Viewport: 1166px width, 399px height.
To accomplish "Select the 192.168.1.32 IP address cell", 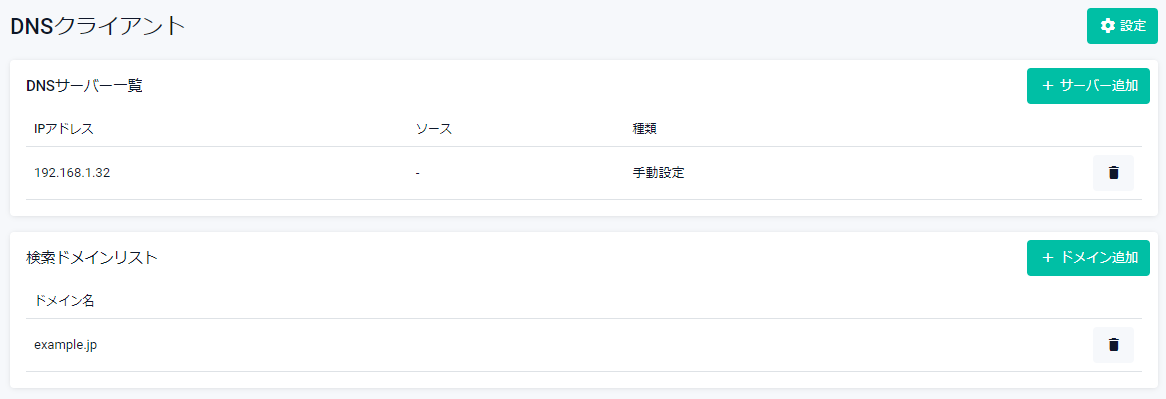I will [x=73, y=173].
